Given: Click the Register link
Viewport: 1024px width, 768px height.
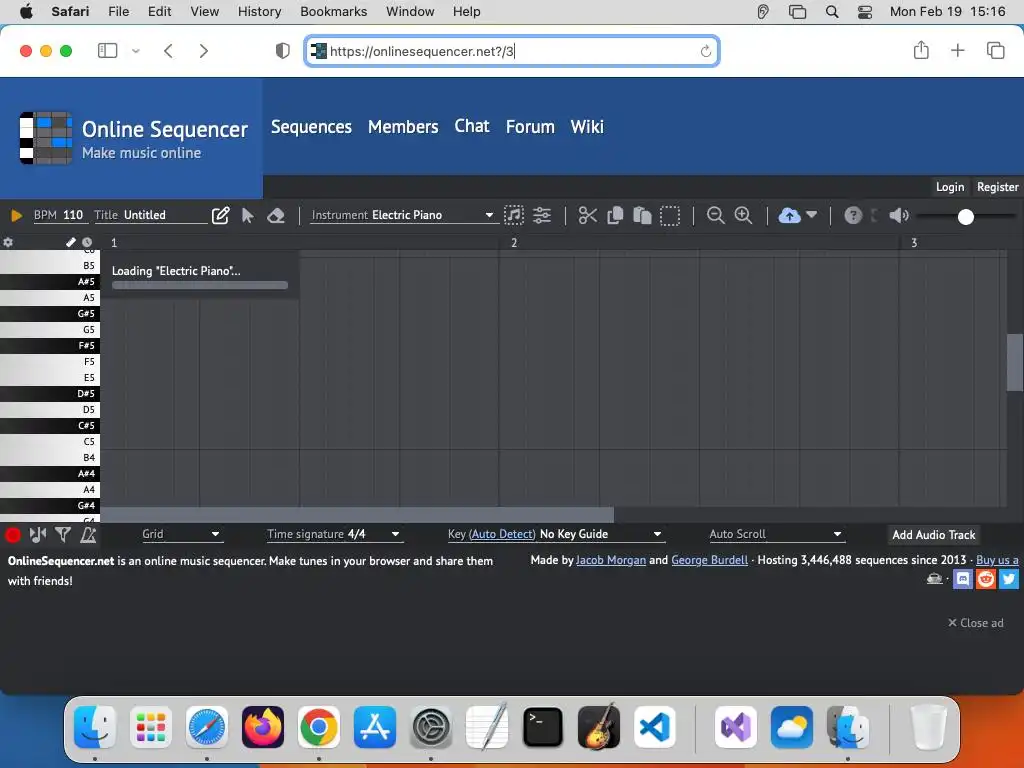Looking at the screenshot, I should click(x=997, y=187).
